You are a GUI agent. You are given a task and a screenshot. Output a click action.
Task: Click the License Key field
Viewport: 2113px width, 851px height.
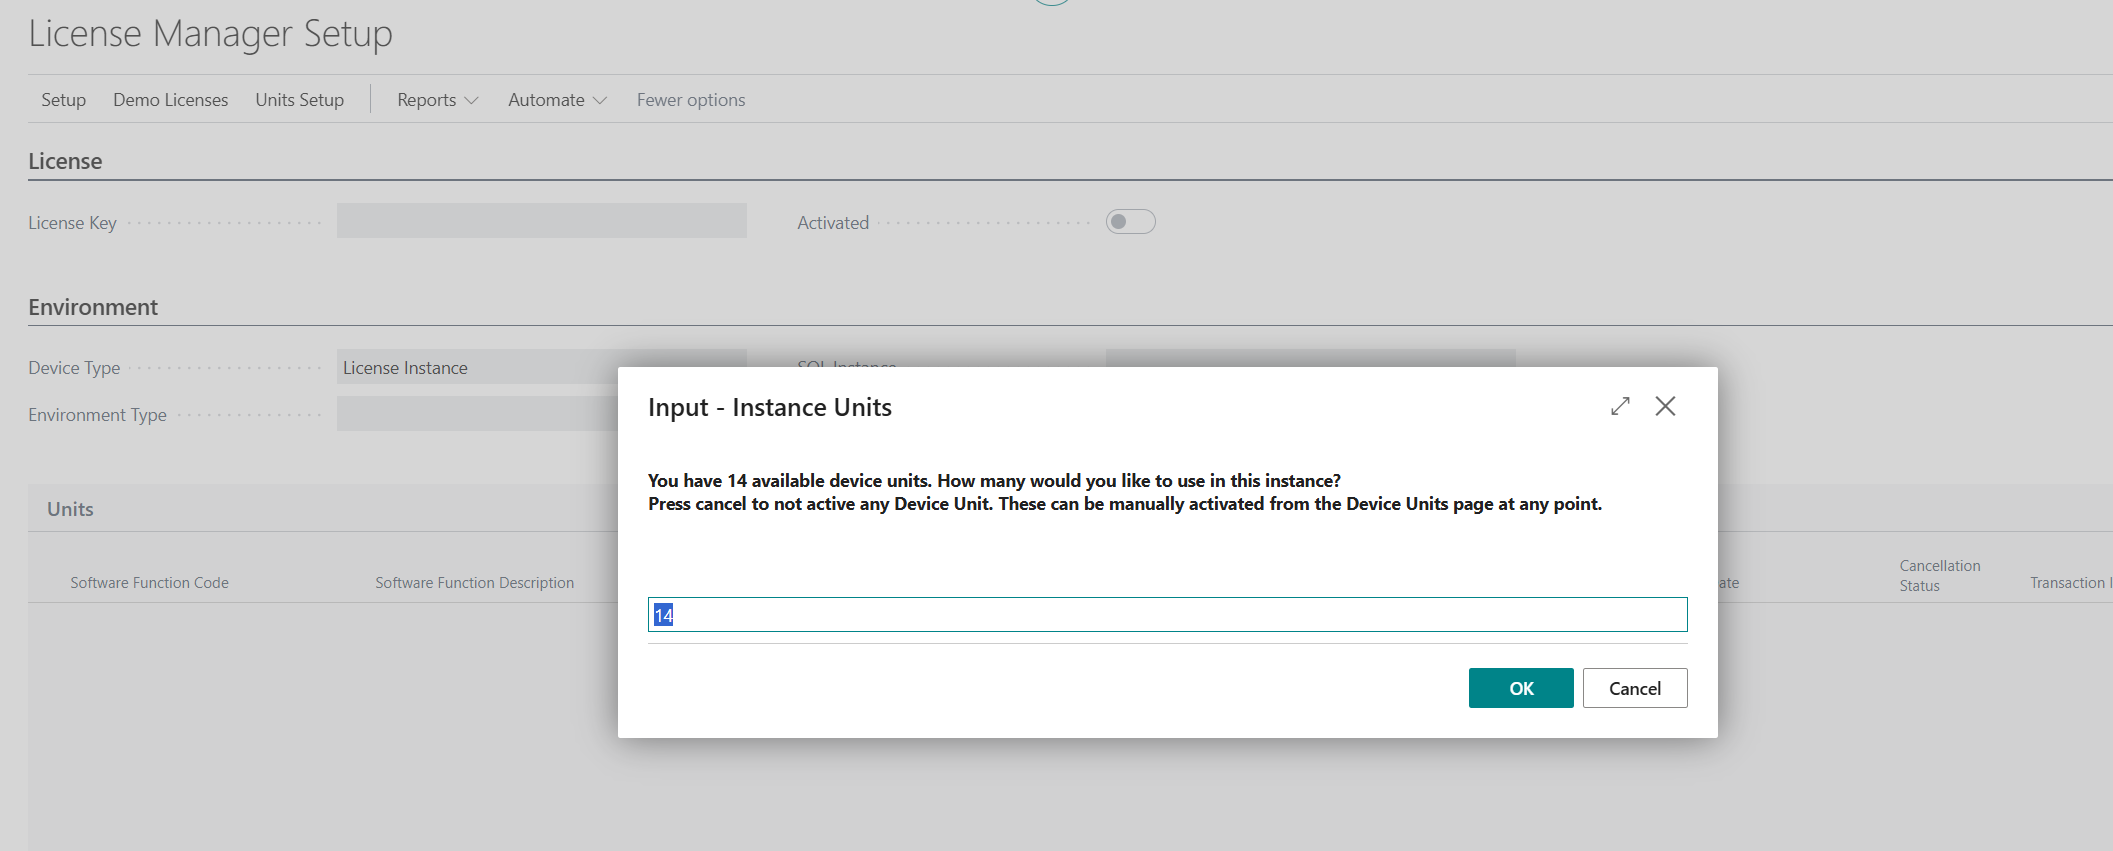[541, 221]
